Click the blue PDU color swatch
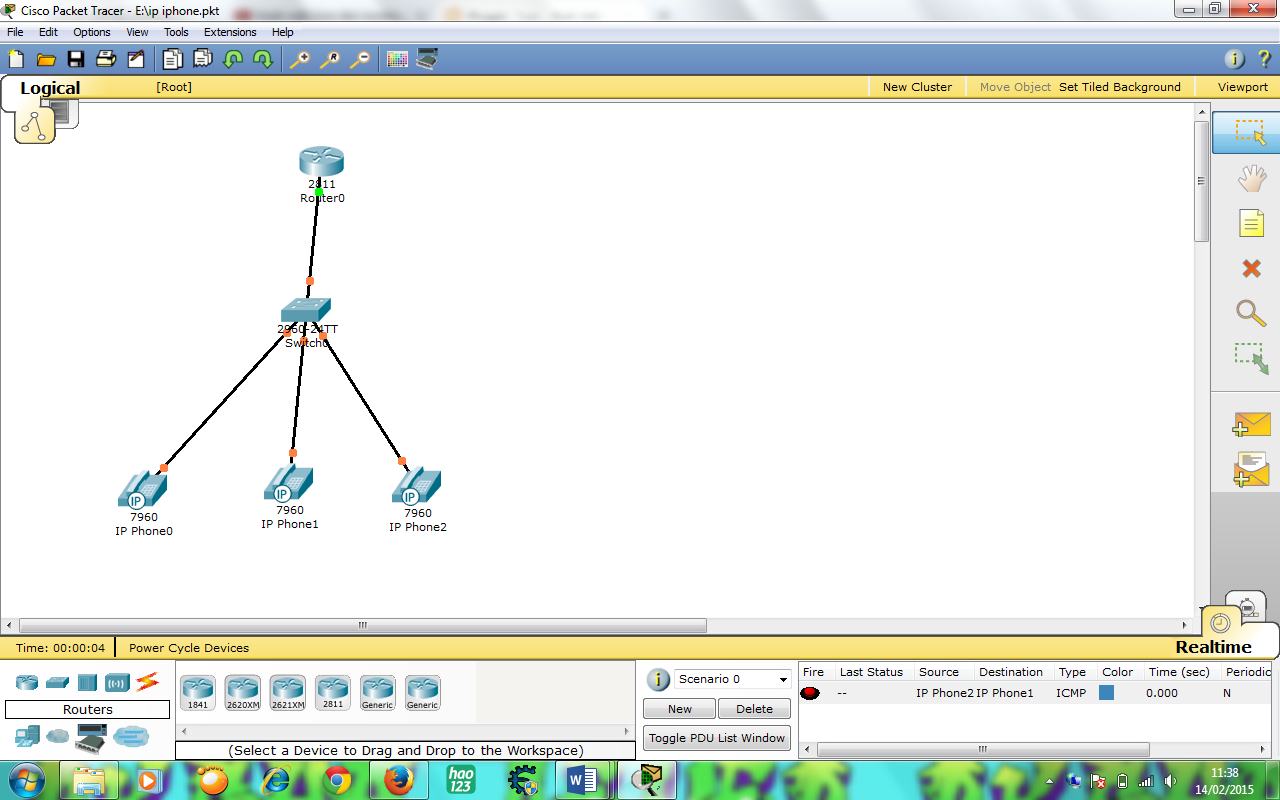 [1106, 692]
